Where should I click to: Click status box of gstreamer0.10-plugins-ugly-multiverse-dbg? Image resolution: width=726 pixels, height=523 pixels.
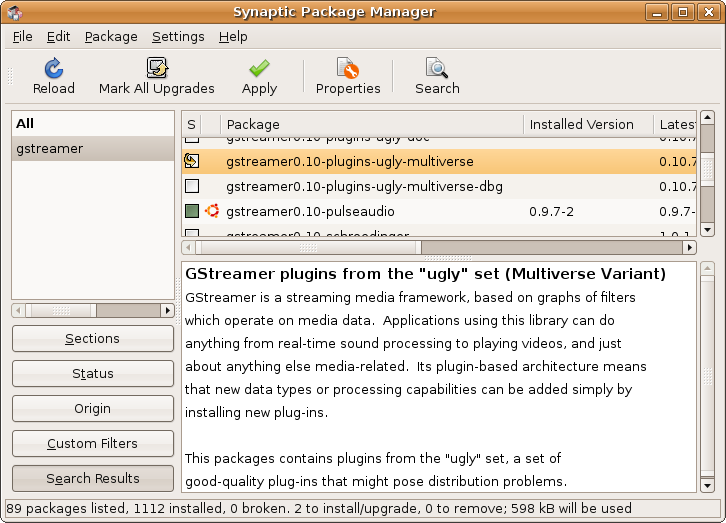pos(192,186)
